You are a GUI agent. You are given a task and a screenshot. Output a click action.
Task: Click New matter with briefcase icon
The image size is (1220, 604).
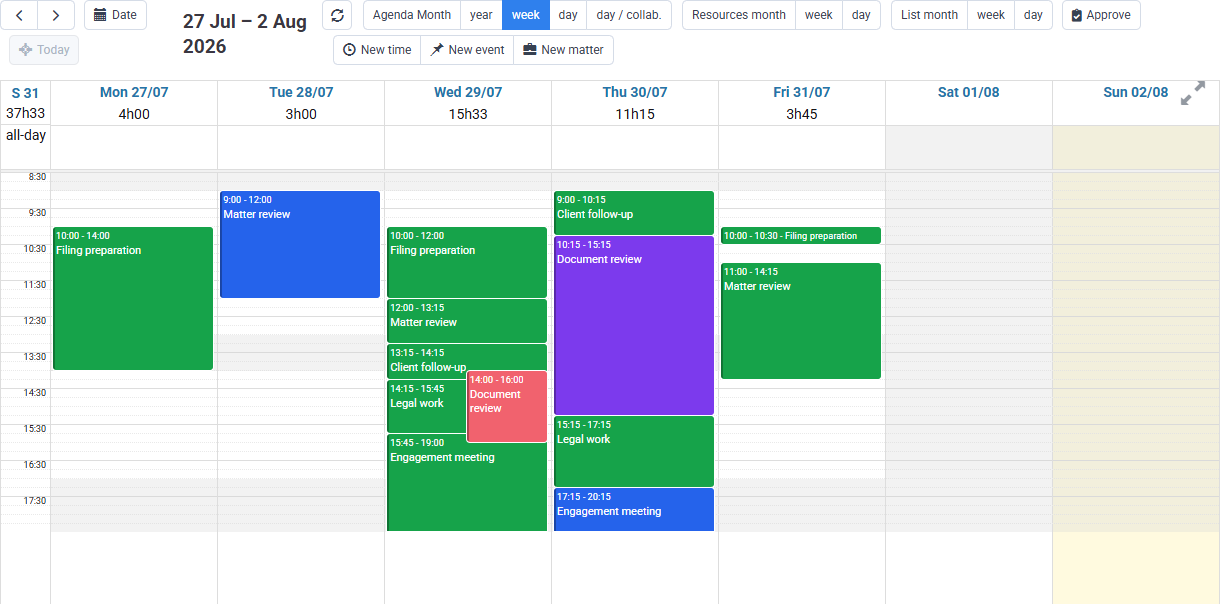pyautogui.click(x=563, y=50)
